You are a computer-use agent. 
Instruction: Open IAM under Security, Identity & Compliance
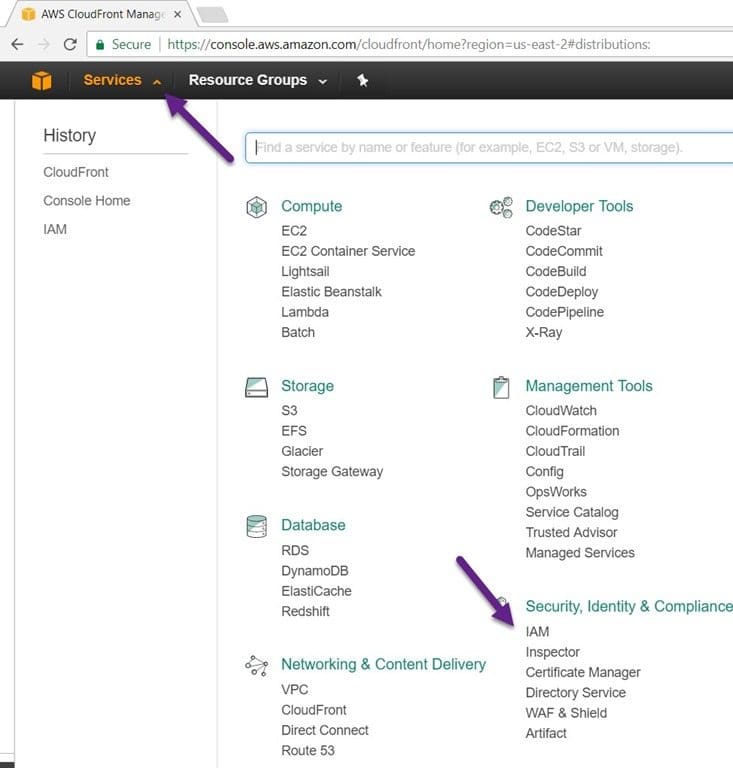537,632
